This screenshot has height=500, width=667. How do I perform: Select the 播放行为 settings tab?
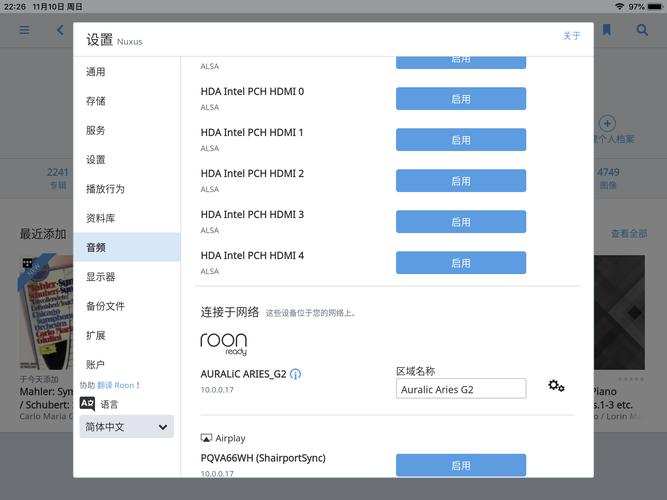(x=127, y=189)
